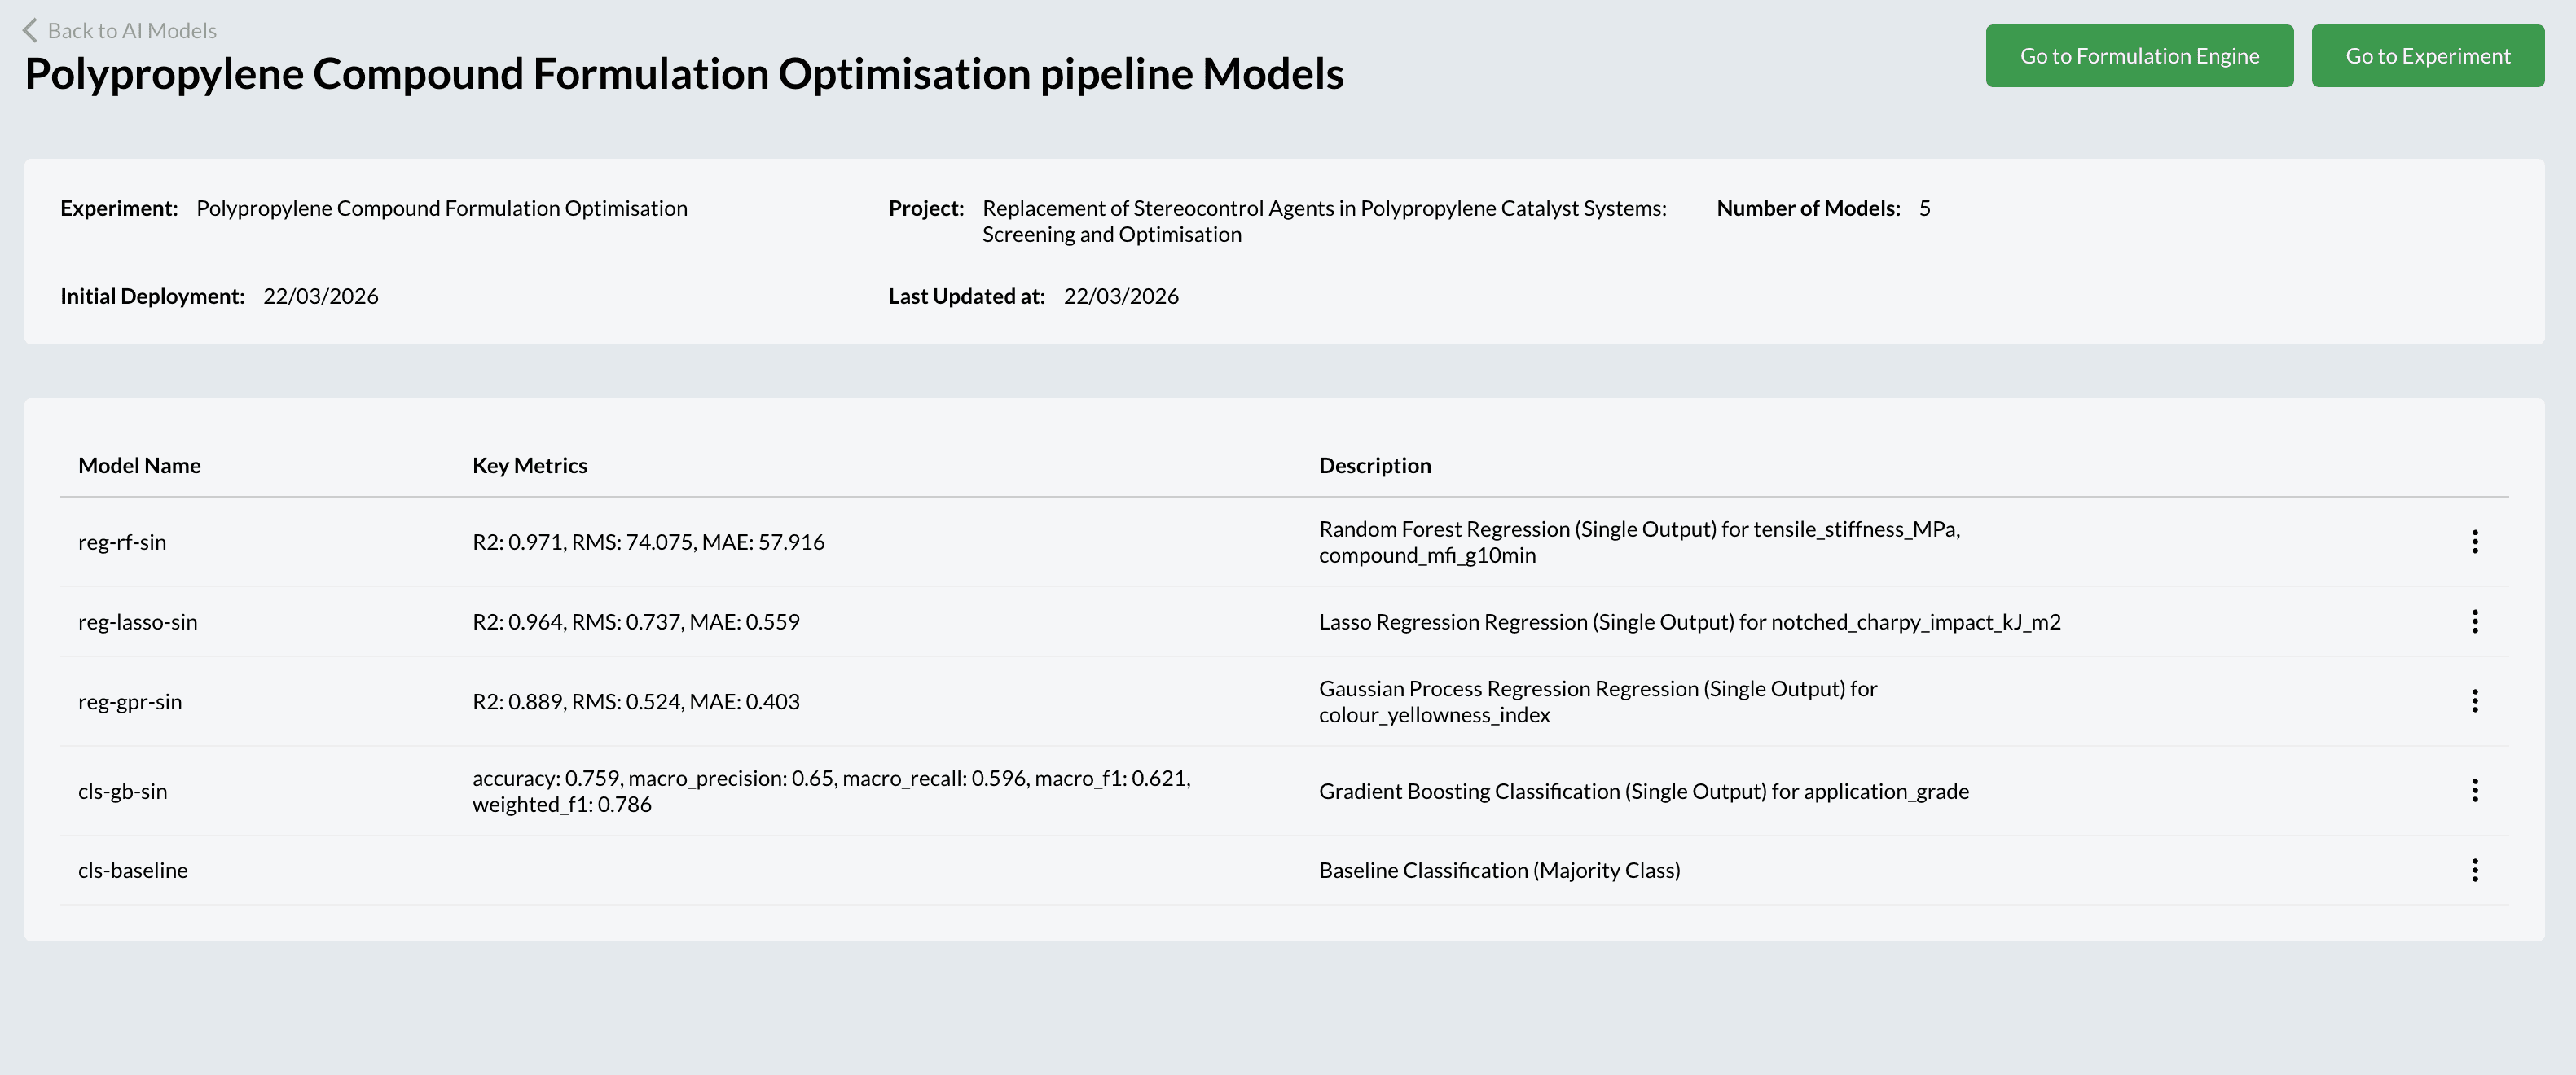This screenshot has width=2576, height=1075.
Task: Click the back chevron arrow icon
Action: (30, 30)
